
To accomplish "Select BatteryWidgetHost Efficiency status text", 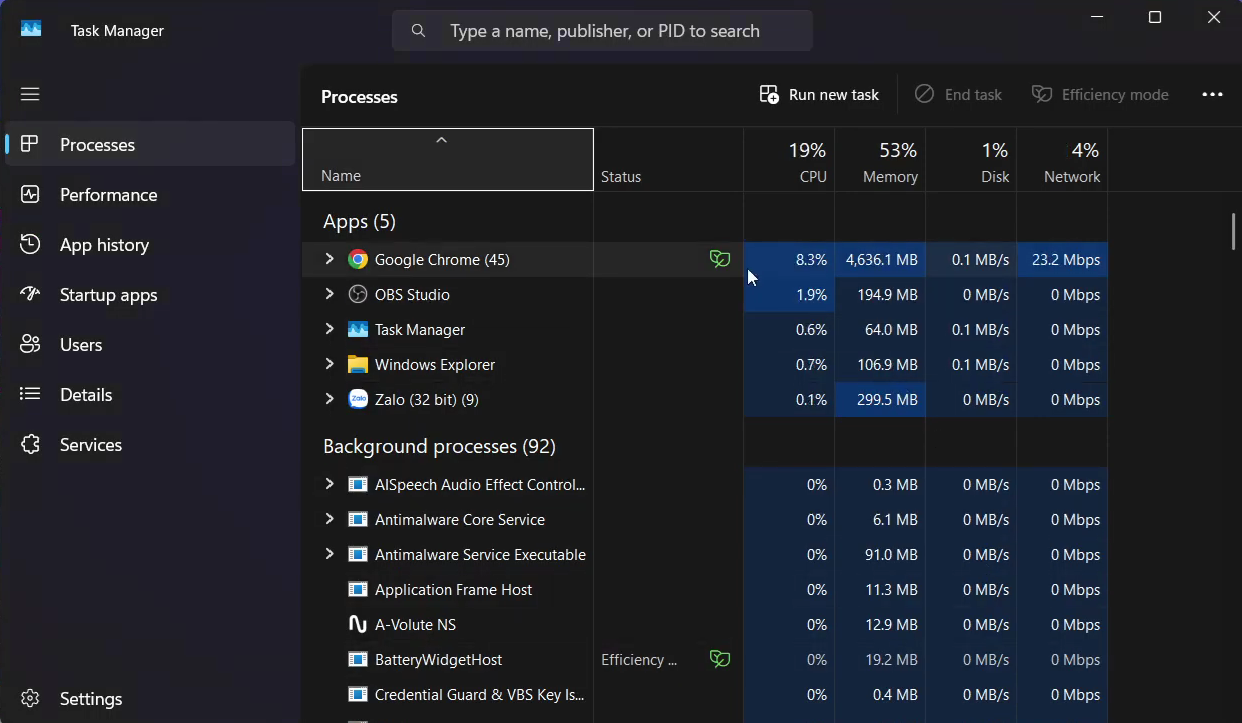I will 639,660.
